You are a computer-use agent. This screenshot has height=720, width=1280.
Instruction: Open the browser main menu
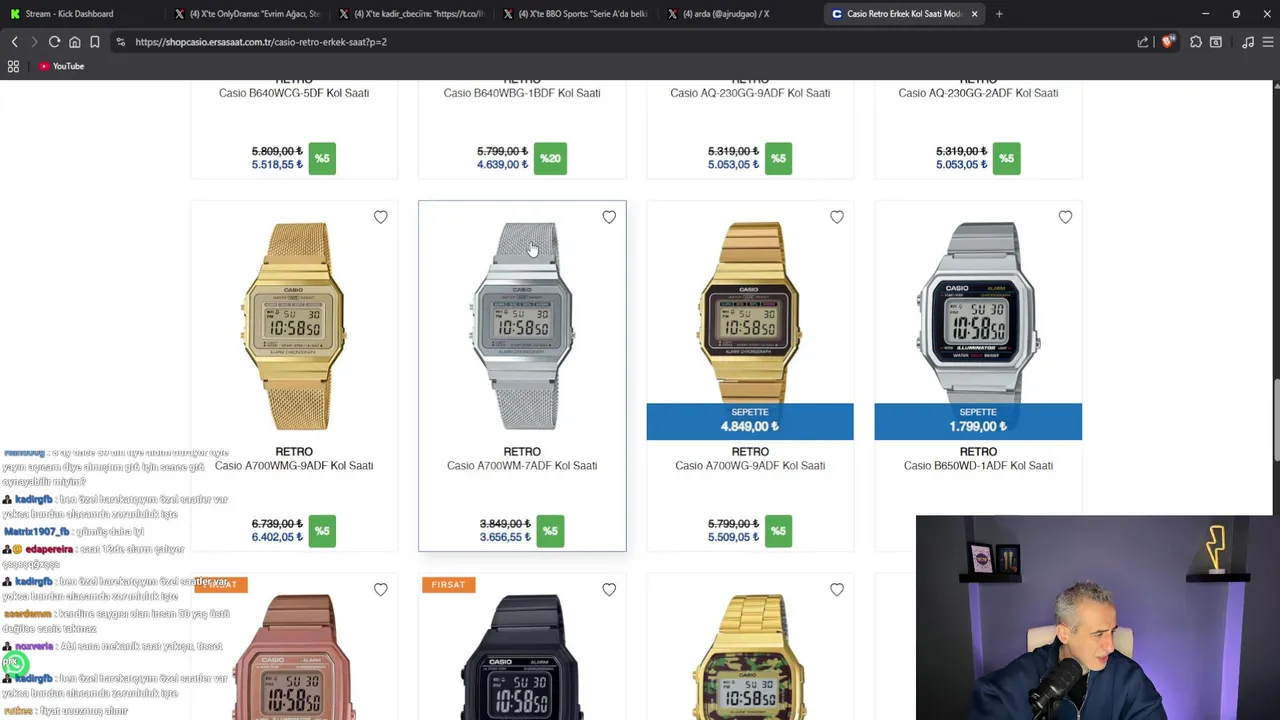pyautogui.click(x=1268, y=42)
